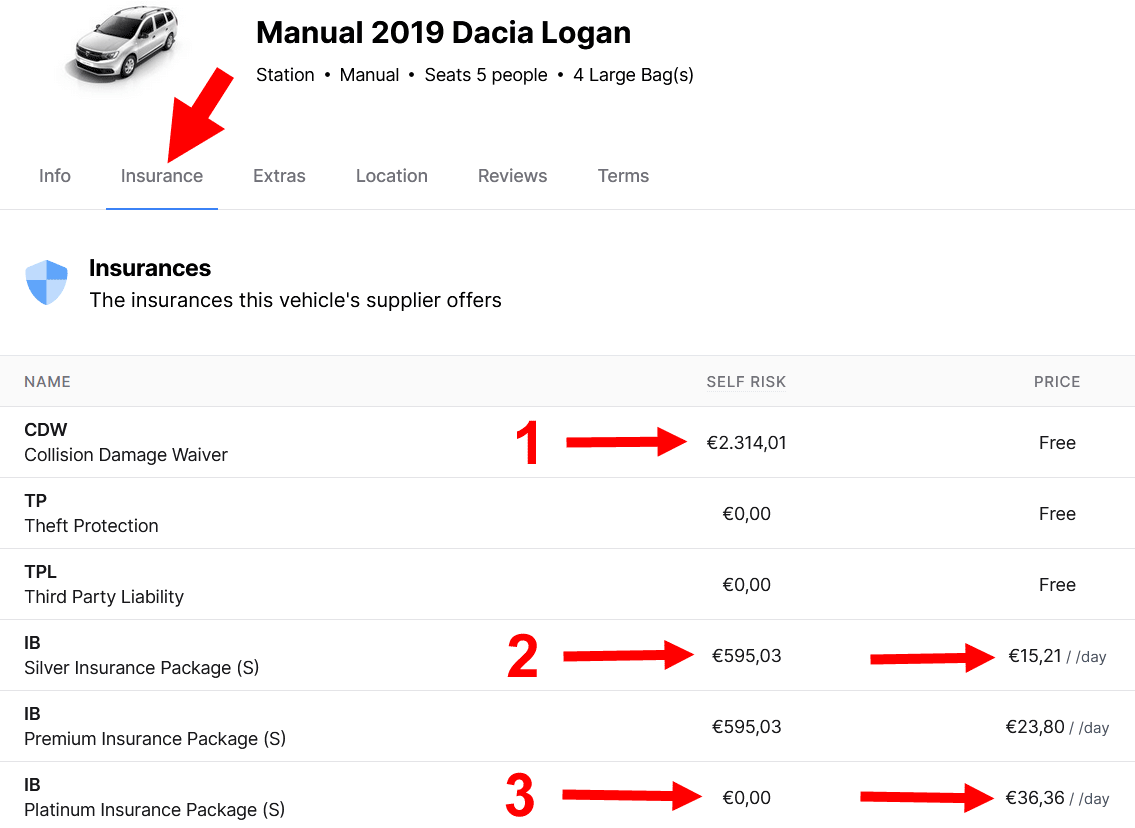Click the 'Station' car type text
This screenshot has width=1135, height=828.
click(285, 75)
